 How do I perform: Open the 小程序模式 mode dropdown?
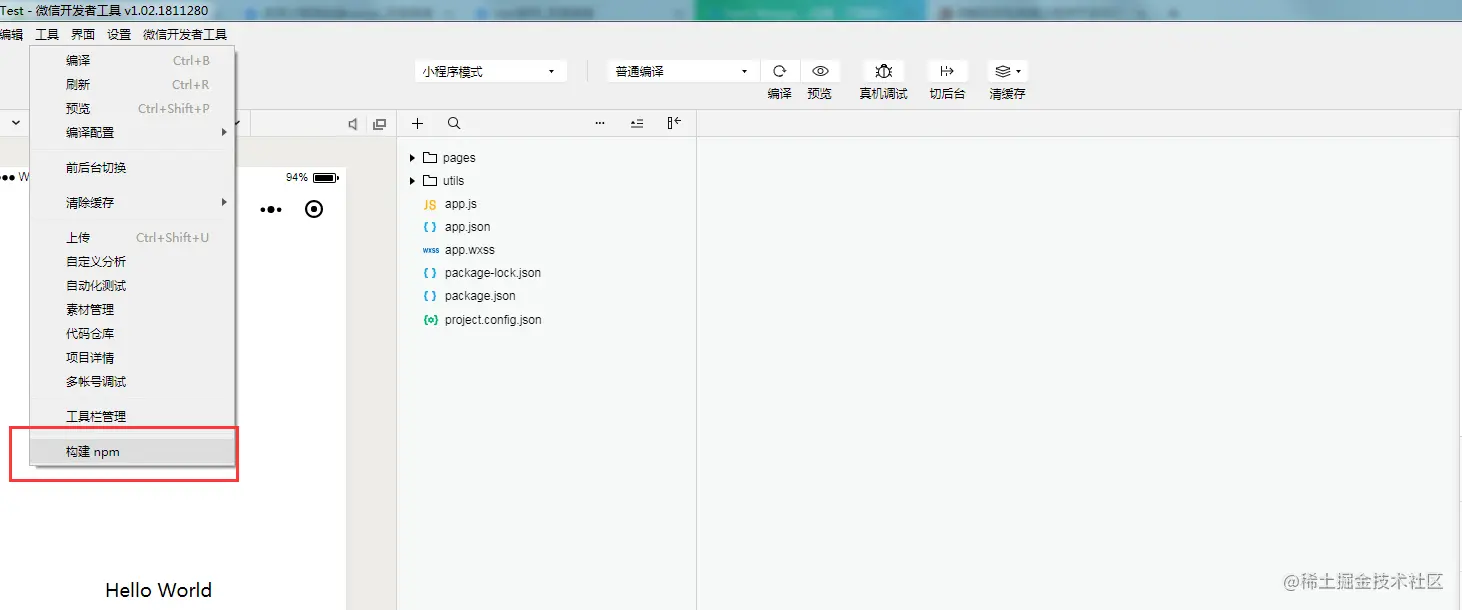(x=491, y=72)
